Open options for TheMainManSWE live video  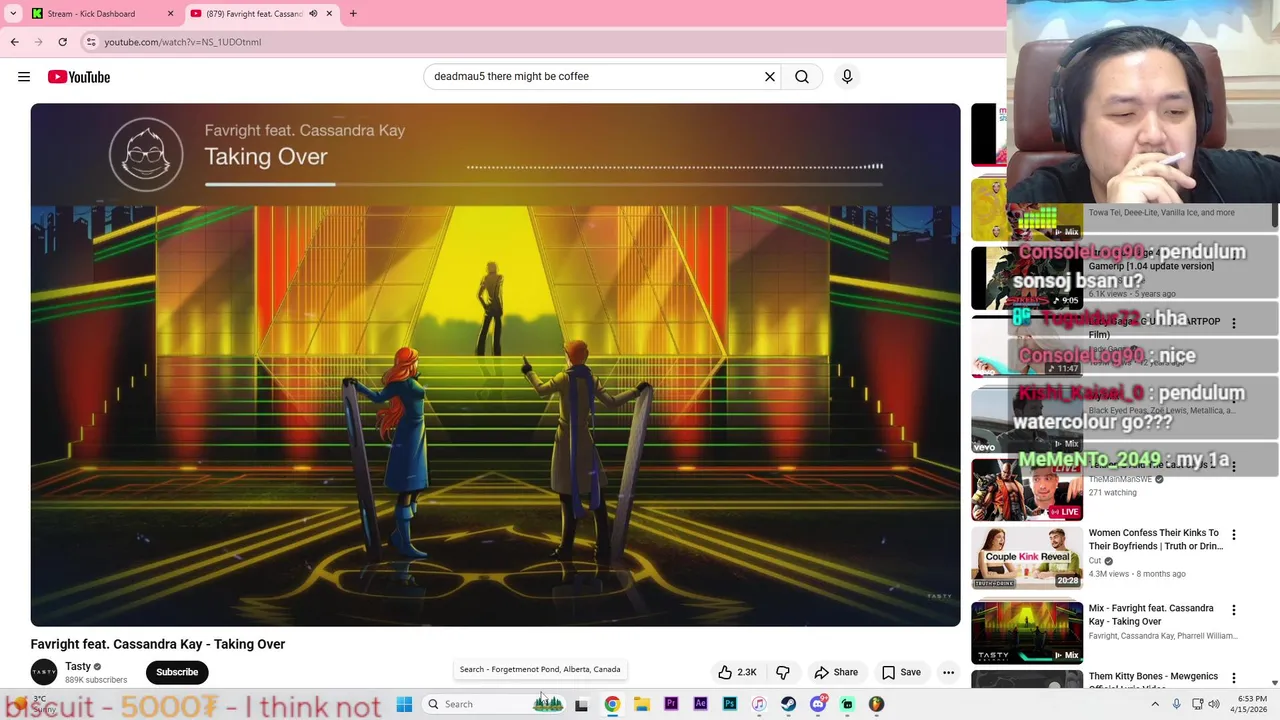1234,466
